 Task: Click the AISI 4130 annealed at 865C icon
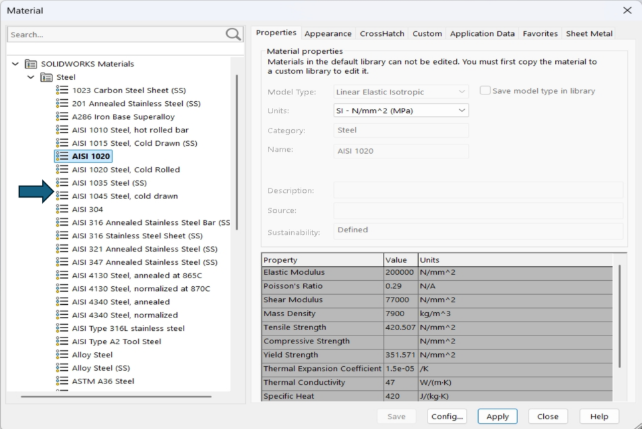[62, 275]
